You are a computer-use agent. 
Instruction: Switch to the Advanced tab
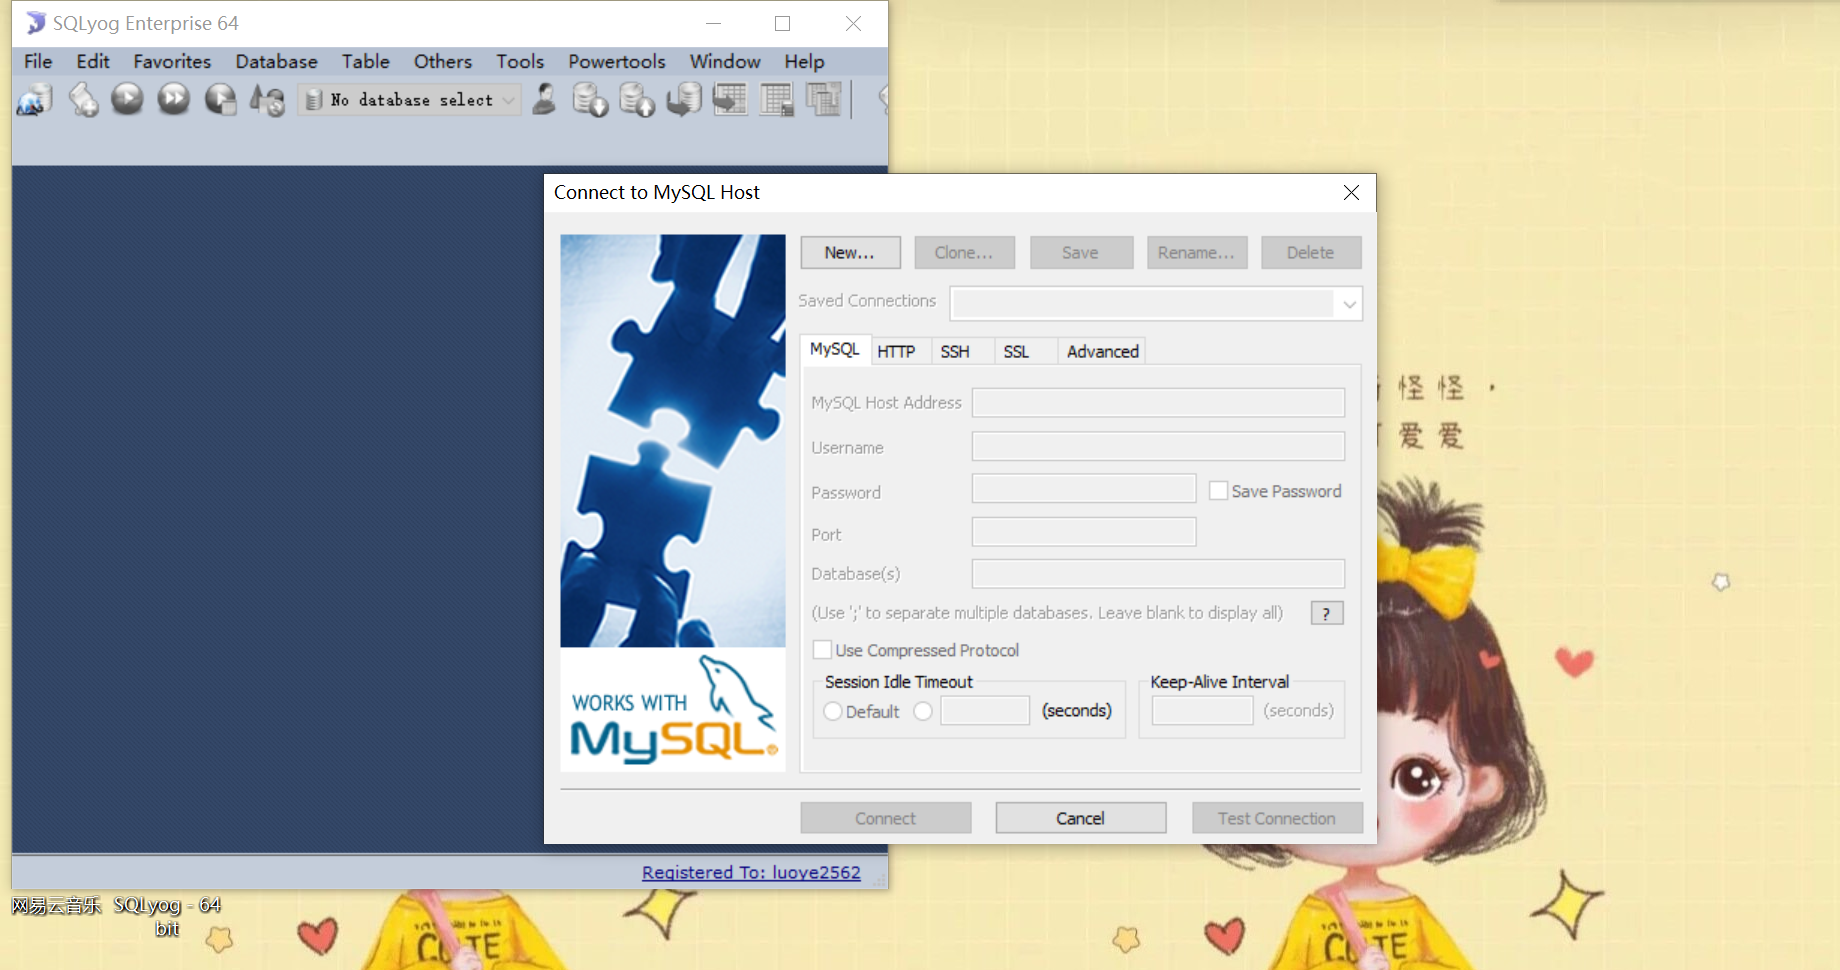pos(1102,351)
